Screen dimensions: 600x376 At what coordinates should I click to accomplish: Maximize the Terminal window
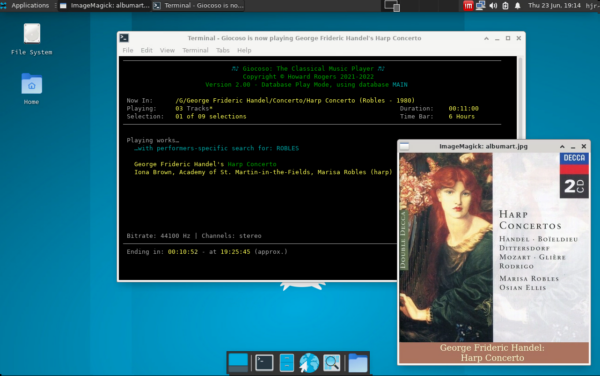click(x=508, y=38)
